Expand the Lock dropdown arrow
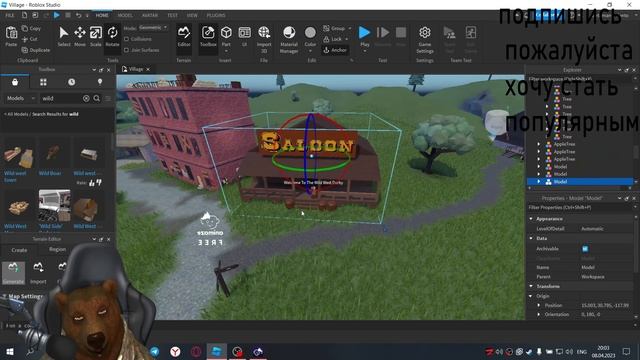The width and height of the screenshot is (640, 360). (x=347, y=39)
